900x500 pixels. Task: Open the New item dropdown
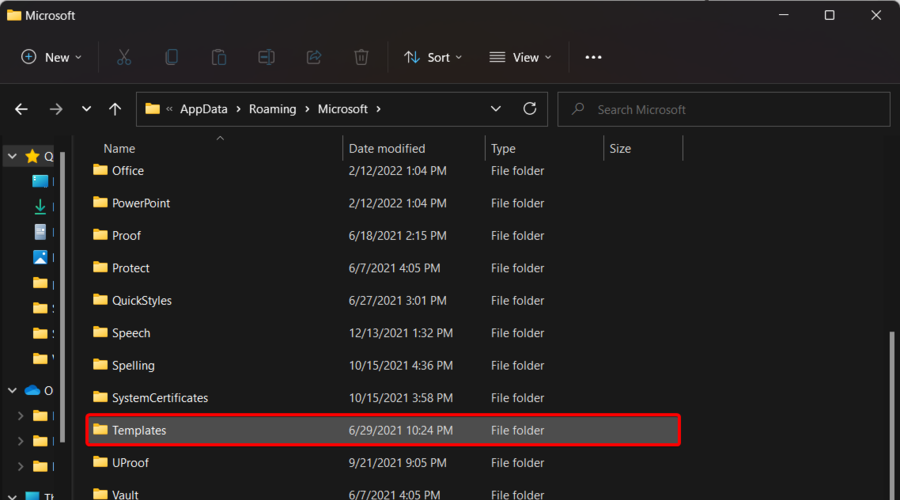tap(52, 57)
